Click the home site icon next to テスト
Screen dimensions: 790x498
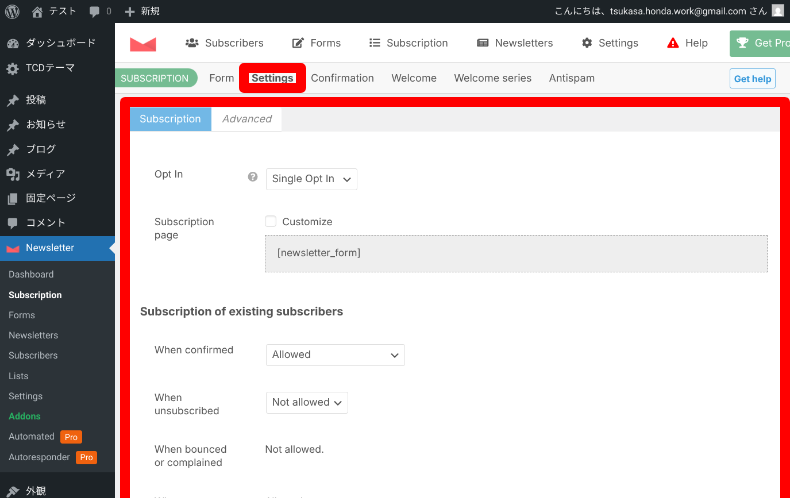tap(37, 12)
